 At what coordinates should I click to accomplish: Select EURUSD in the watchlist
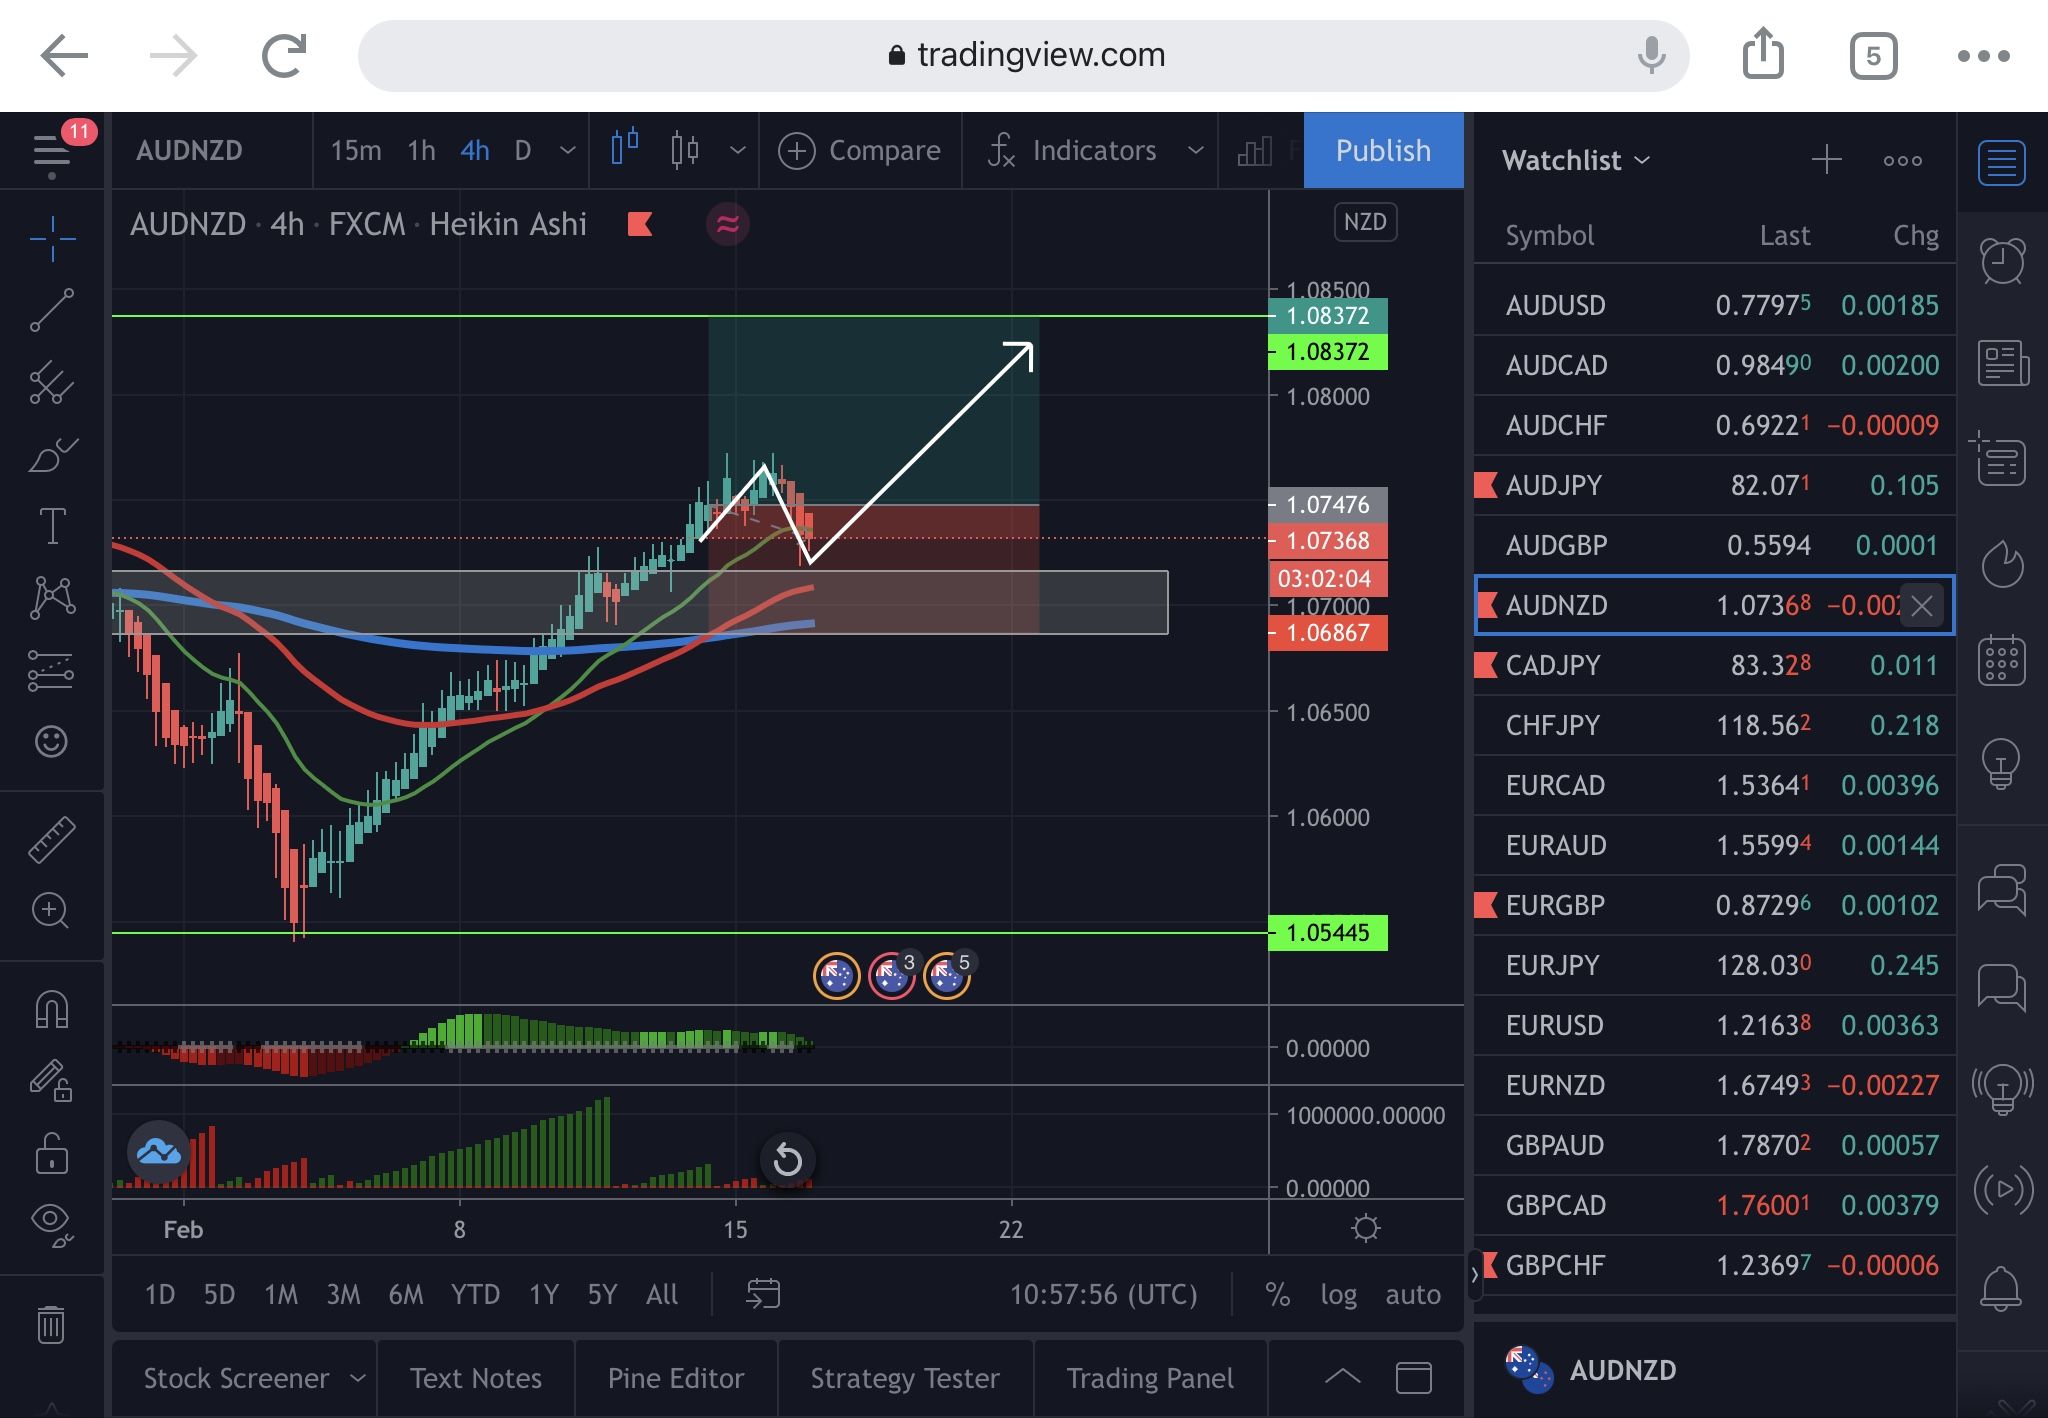click(x=1715, y=1025)
